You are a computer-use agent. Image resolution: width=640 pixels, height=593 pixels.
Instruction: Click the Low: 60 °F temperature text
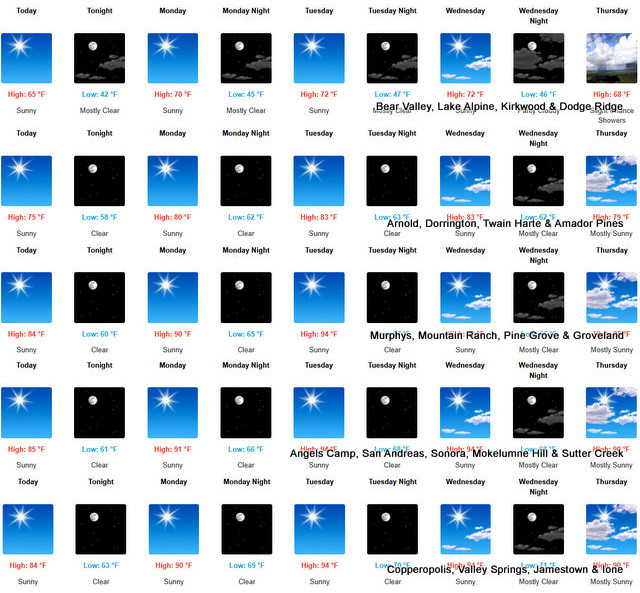tap(100, 334)
